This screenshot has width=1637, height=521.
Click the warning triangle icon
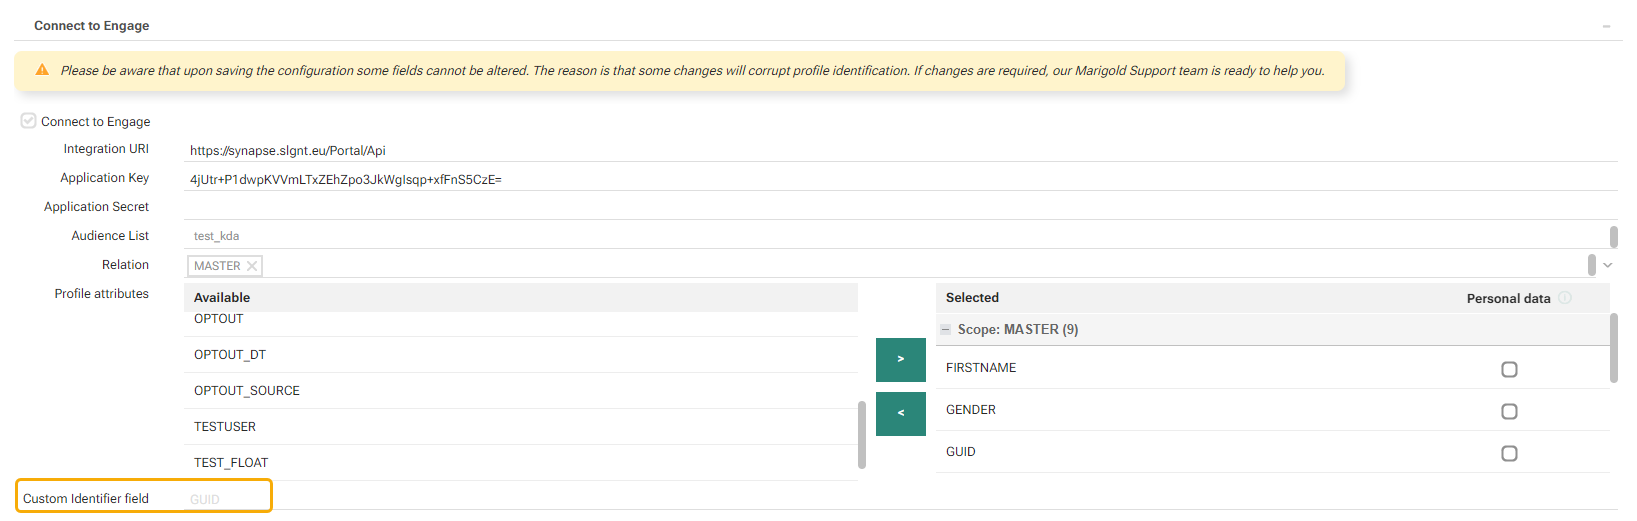point(42,70)
